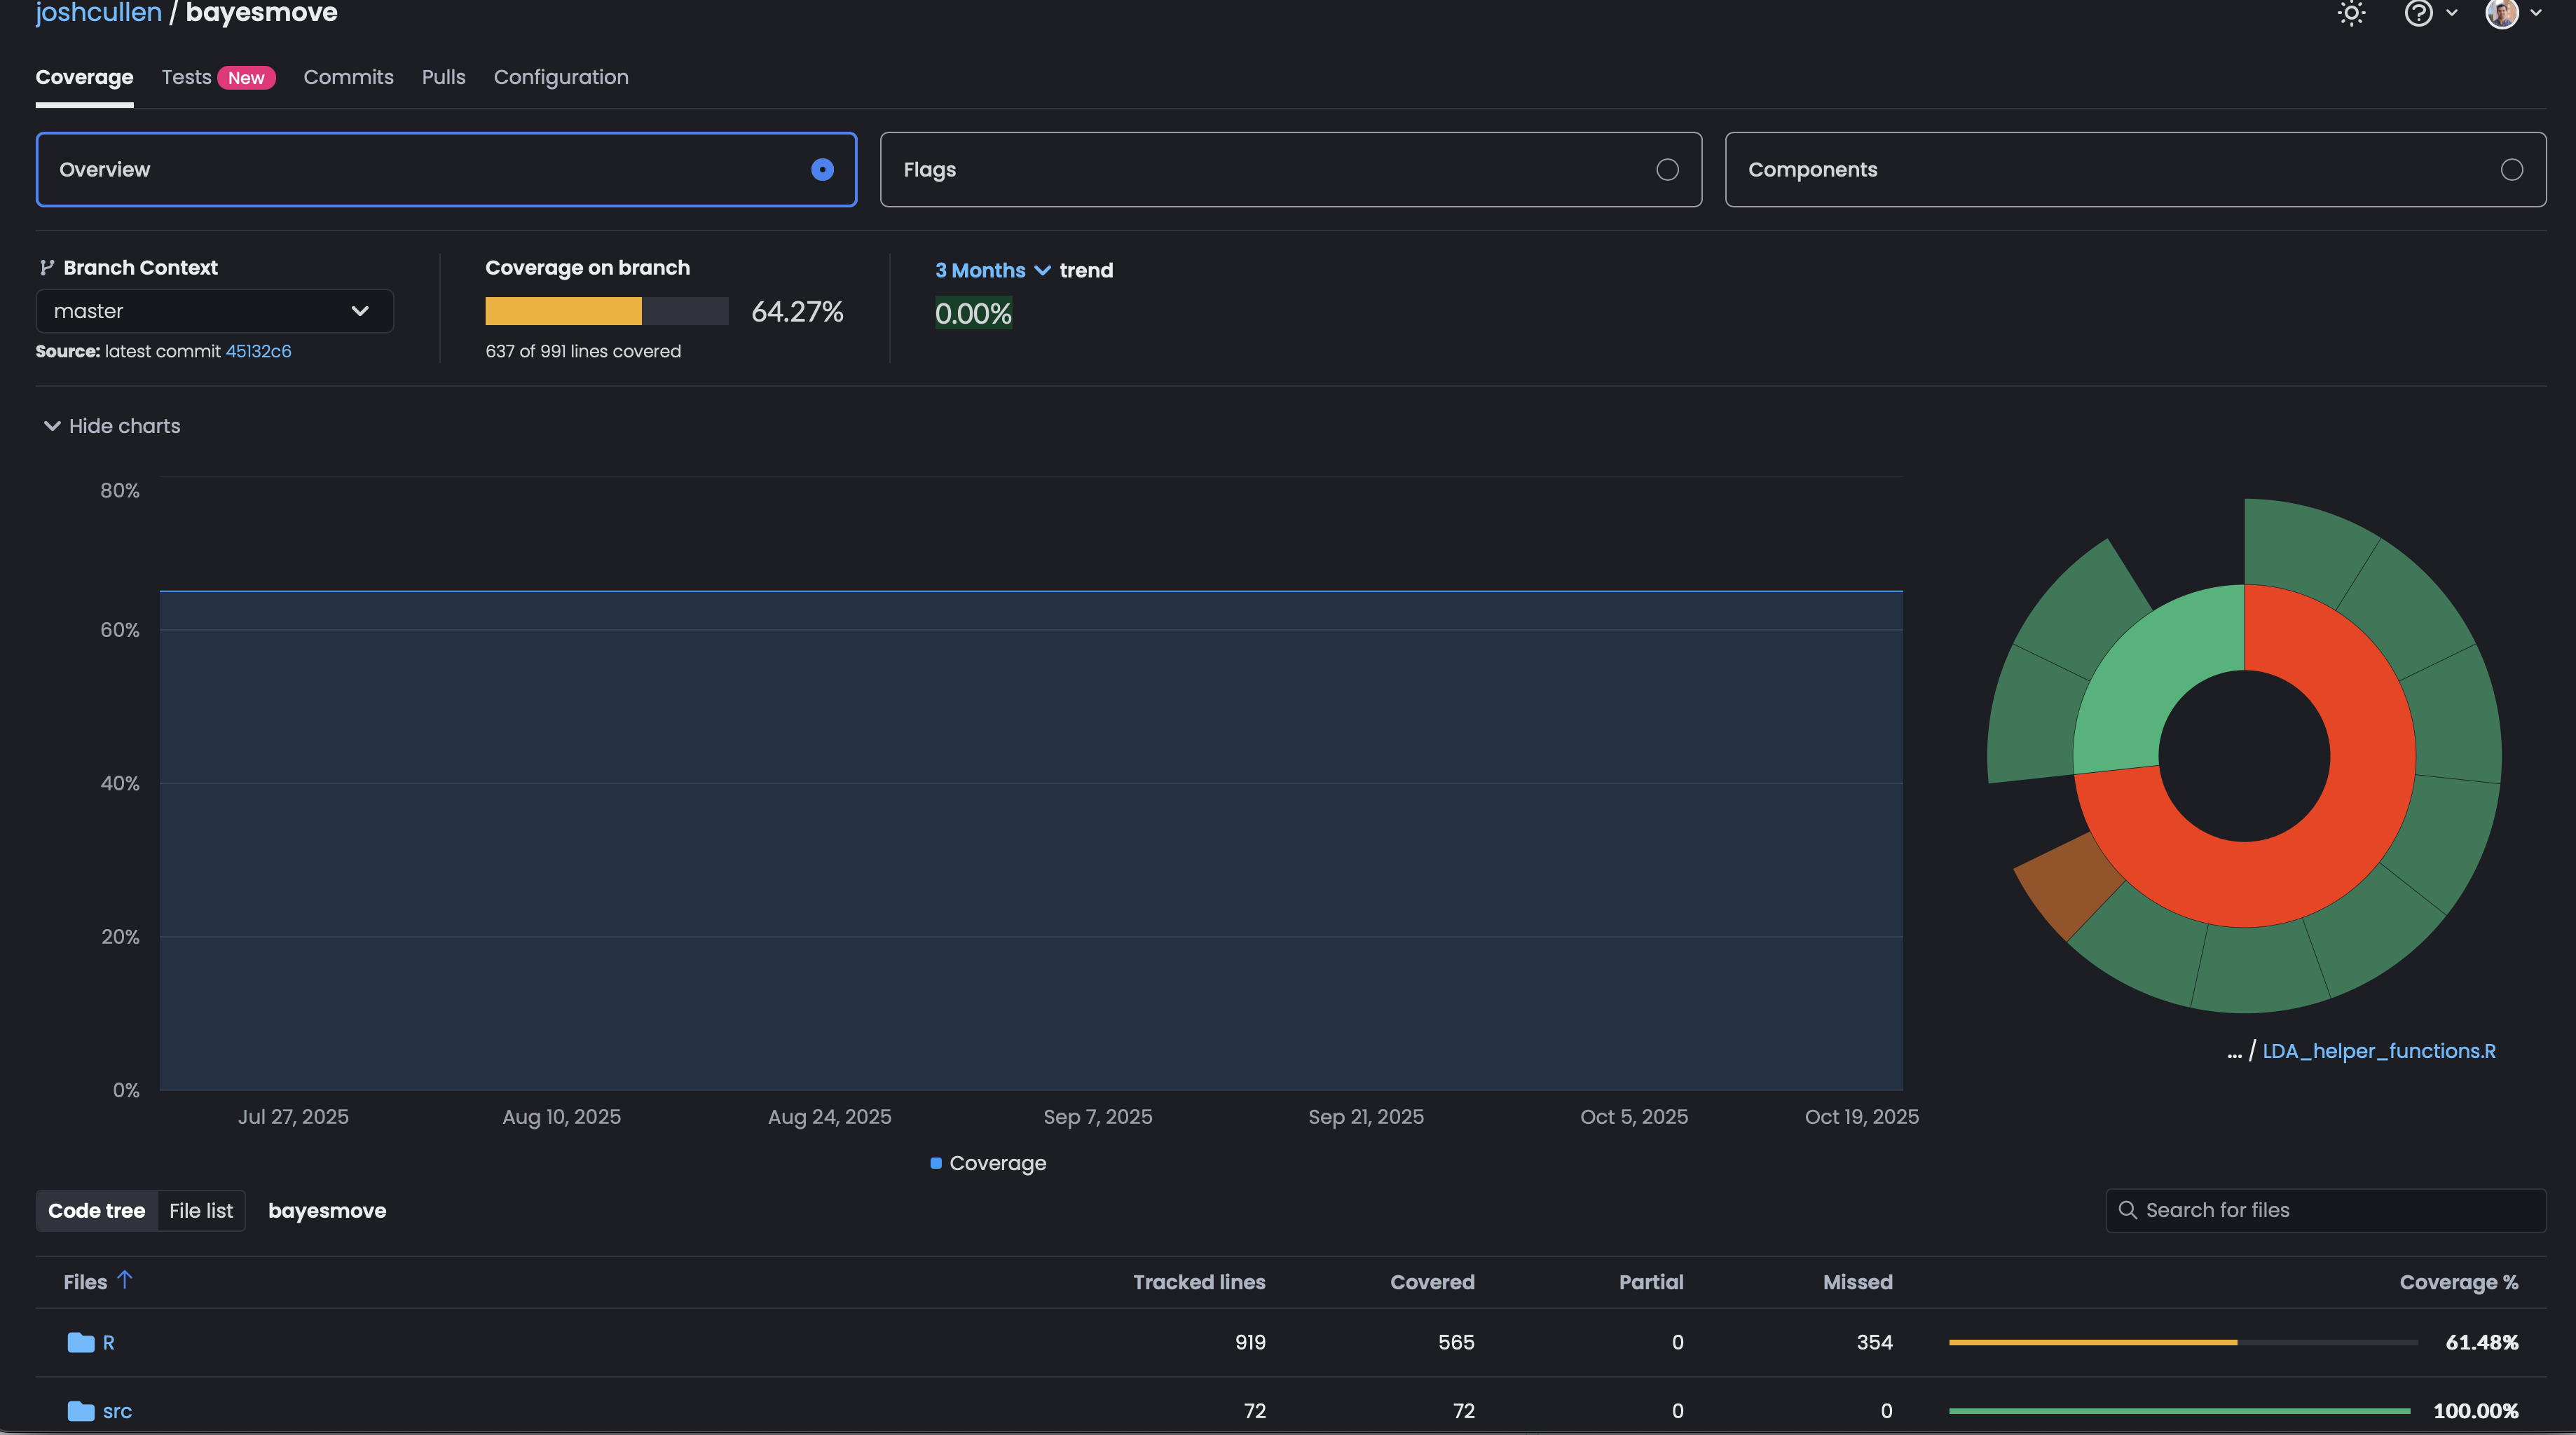The image size is (2576, 1435).
Task: Open the master branch dropdown
Action: point(214,311)
